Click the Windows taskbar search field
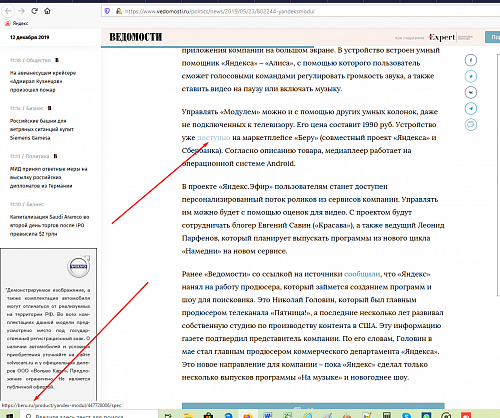The height and width of the screenshot is (418, 500). coord(88,415)
